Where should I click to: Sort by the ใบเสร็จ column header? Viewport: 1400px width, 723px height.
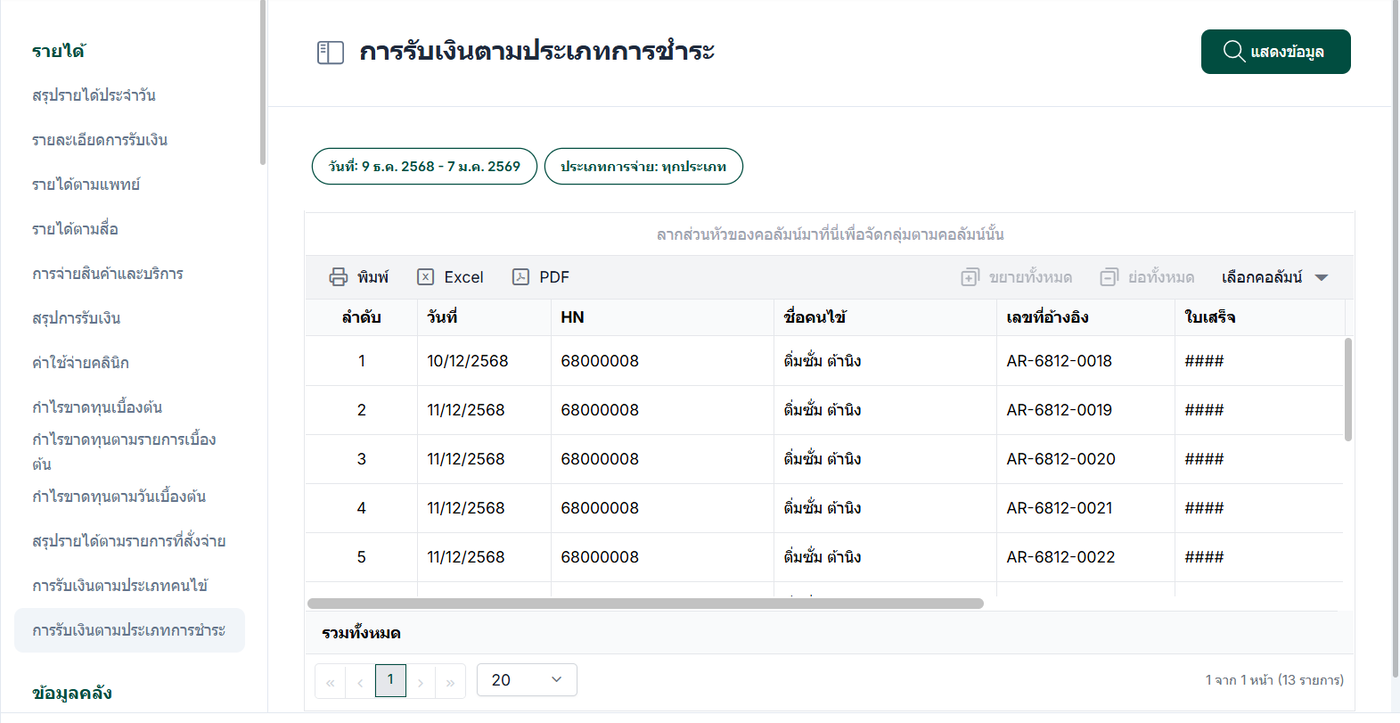tap(1259, 318)
